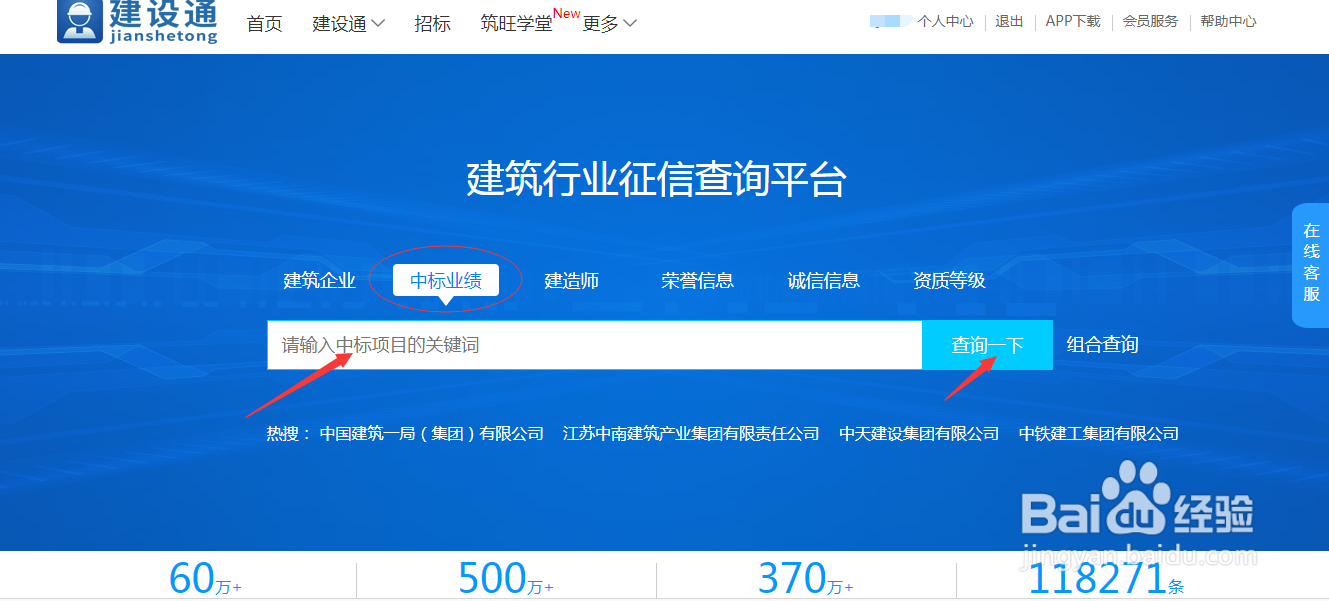Select the 诚信信息 tab

823,281
